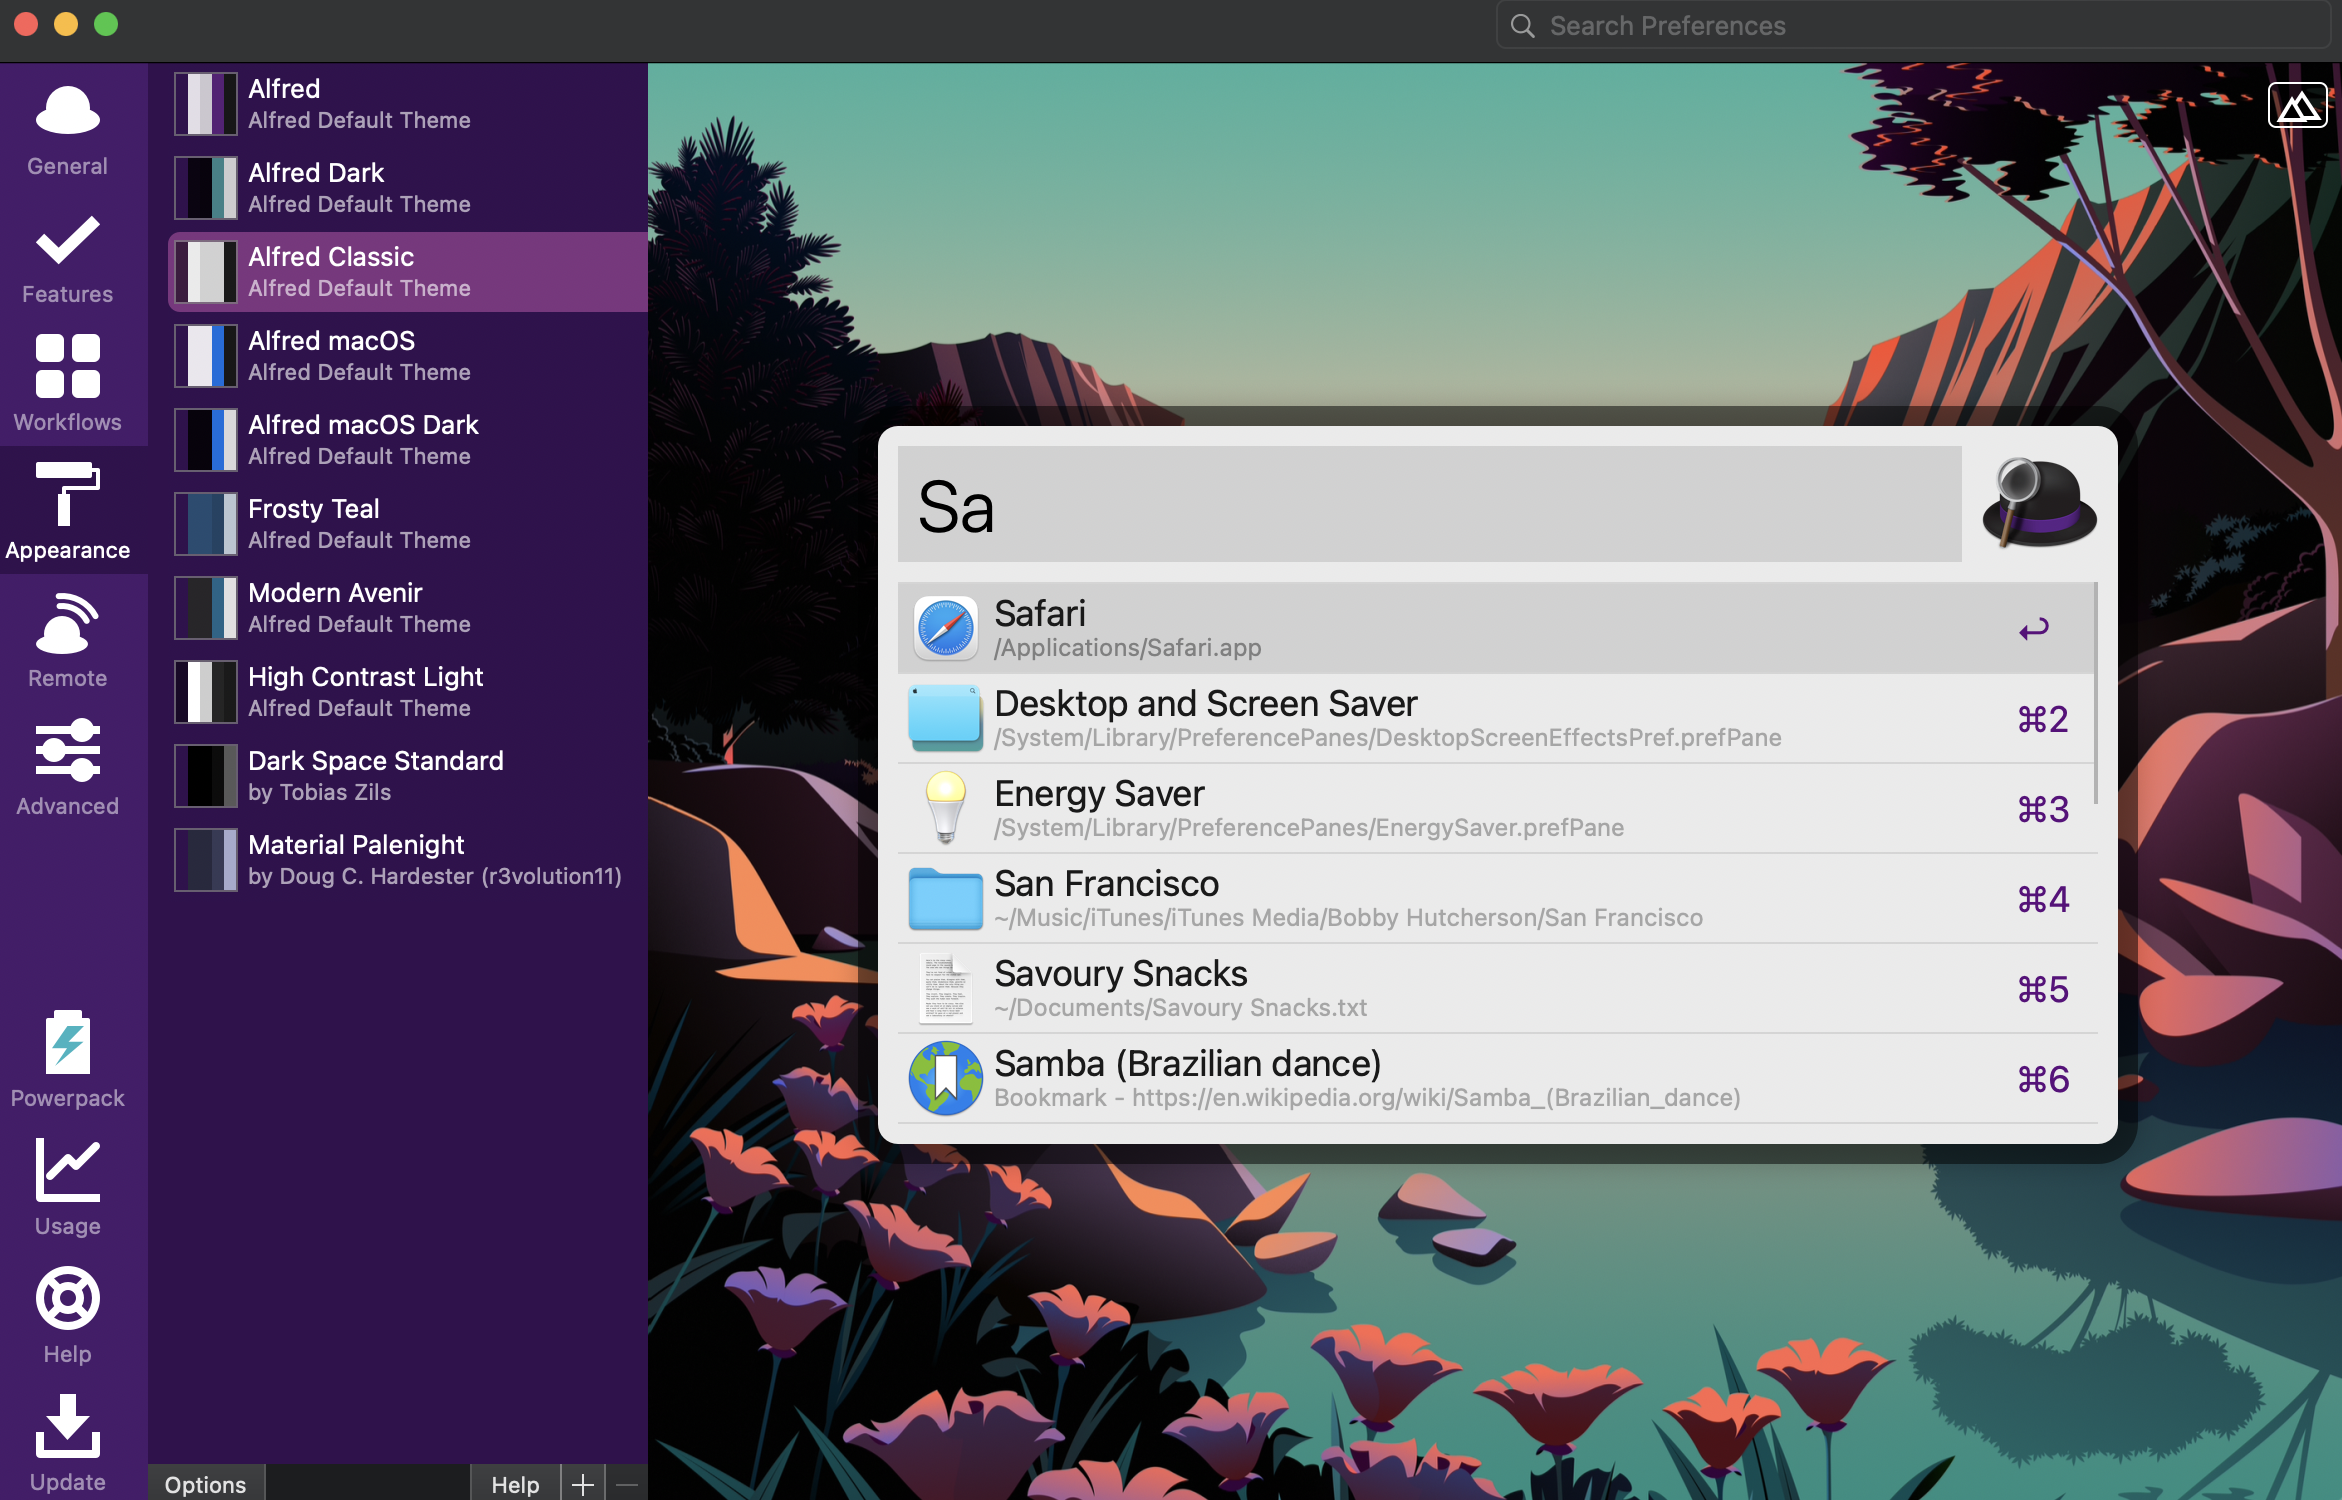2342x1500 pixels.
Task: Click the ~/Documents/Savoury Snacks.txt subtitle
Action: pyautogui.click(x=1181, y=1008)
